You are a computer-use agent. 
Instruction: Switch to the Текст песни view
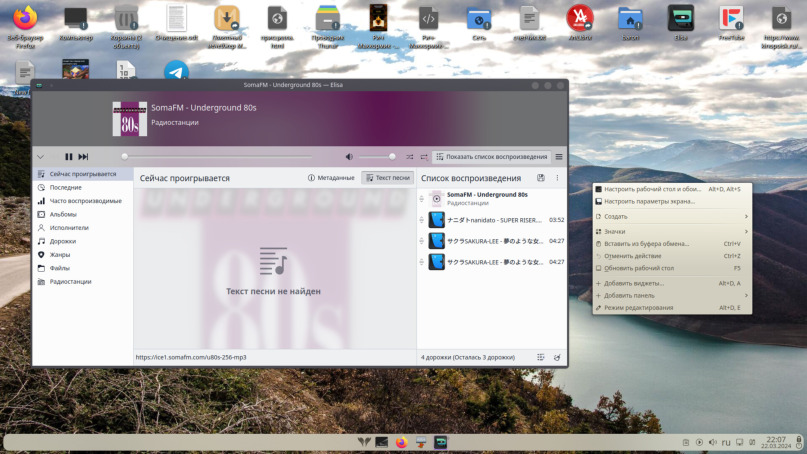click(387, 178)
